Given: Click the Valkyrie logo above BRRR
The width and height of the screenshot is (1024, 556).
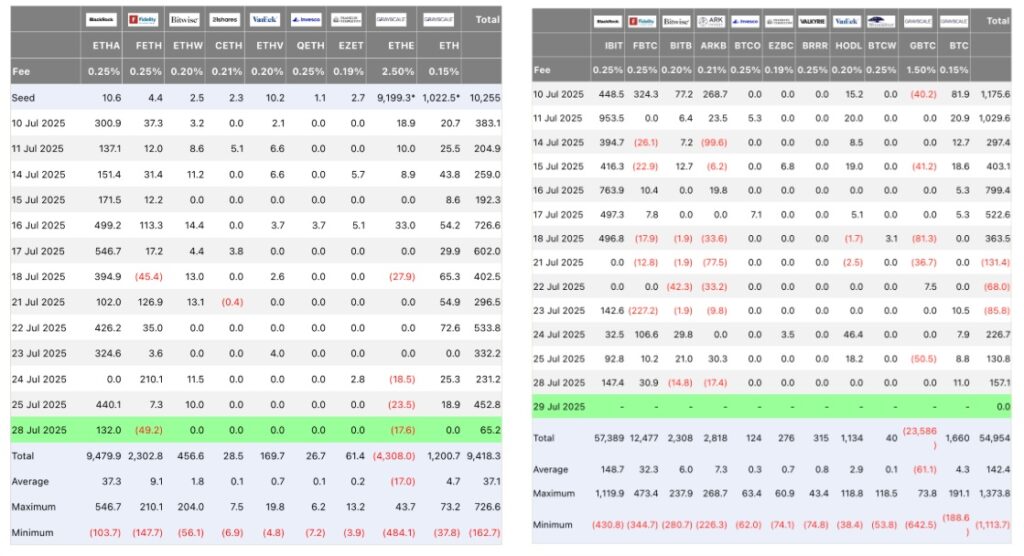Looking at the screenshot, I should point(813,21).
